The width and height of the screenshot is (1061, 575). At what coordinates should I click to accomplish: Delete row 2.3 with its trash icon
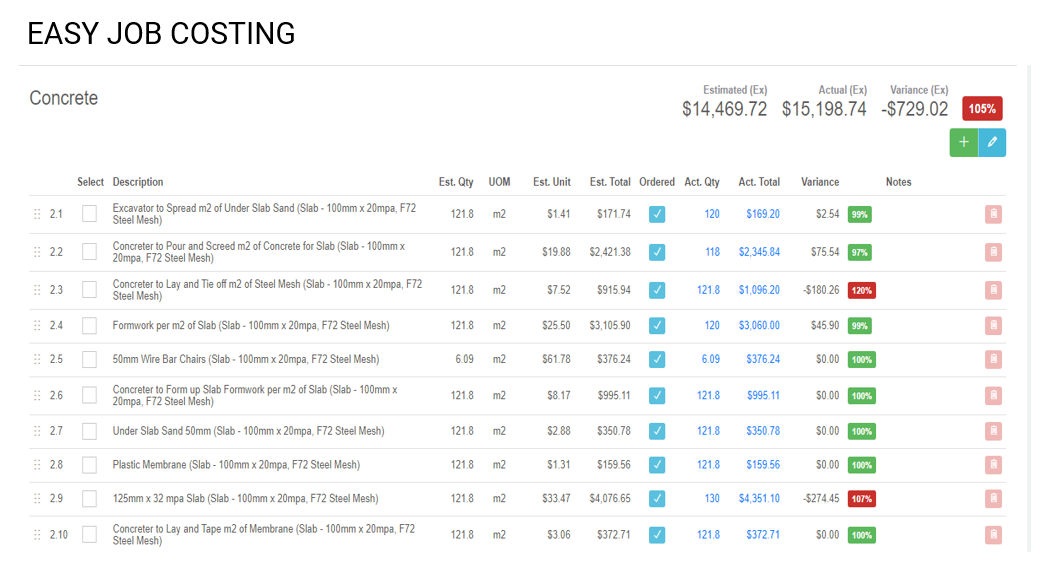993,290
